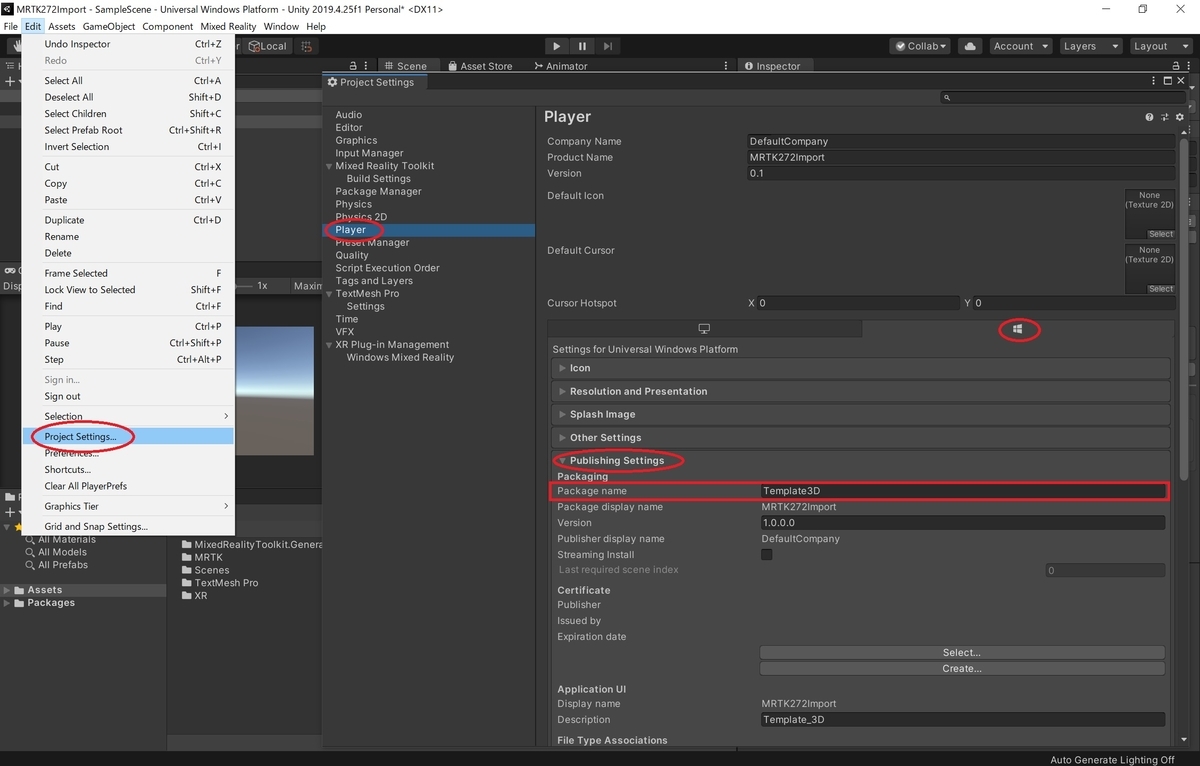Choose Undo Inspector menu entry
This screenshot has height=766, width=1200.
coord(128,44)
